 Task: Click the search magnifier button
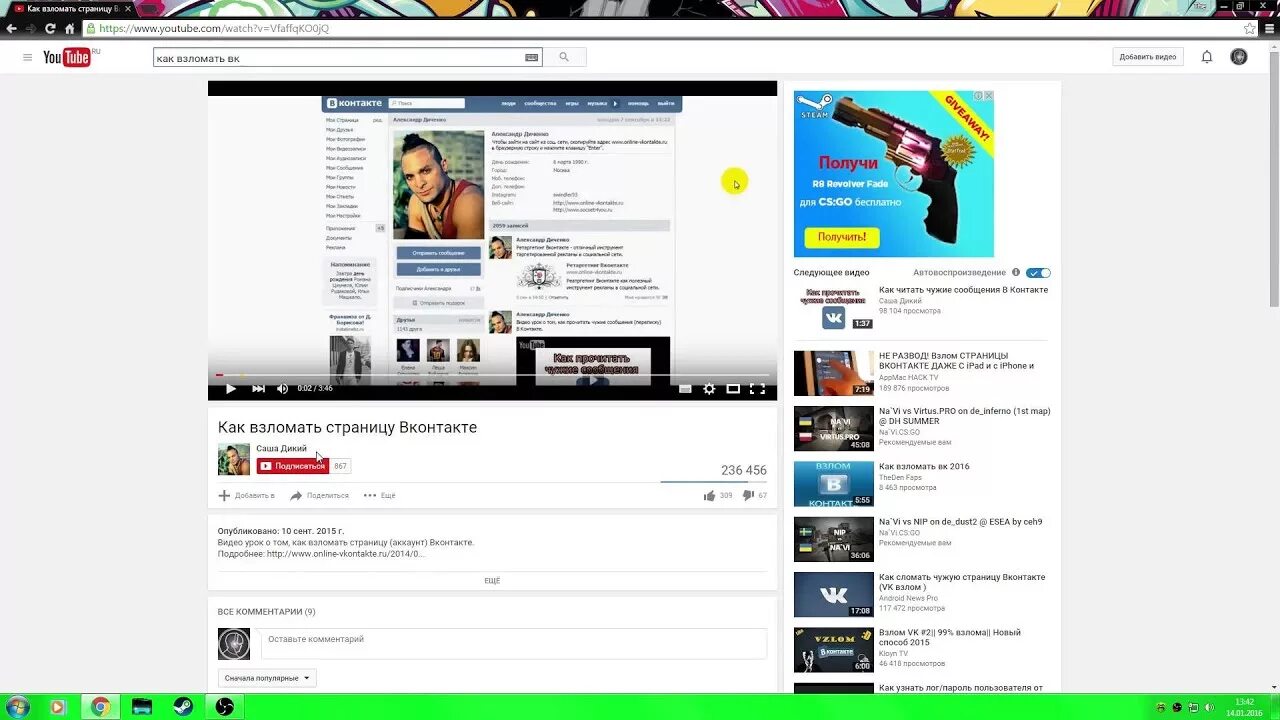pos(564,57)
